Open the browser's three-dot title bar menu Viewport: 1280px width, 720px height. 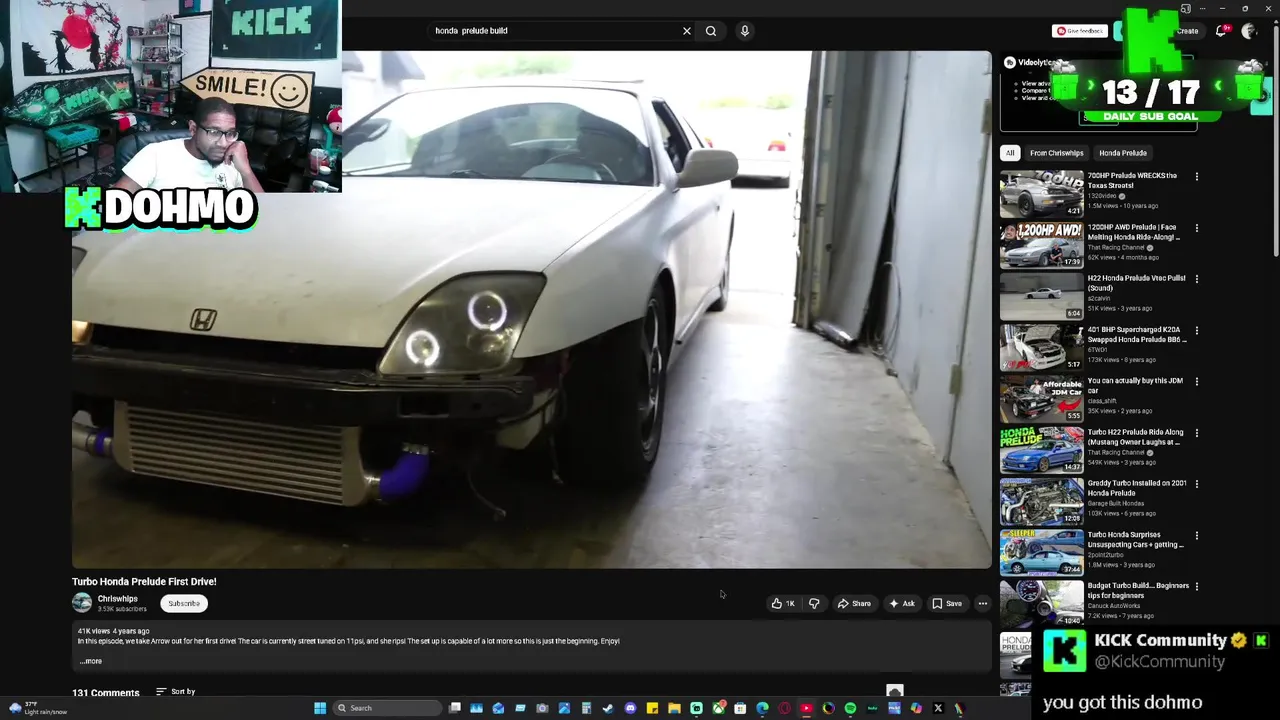tap(1201, 8)
